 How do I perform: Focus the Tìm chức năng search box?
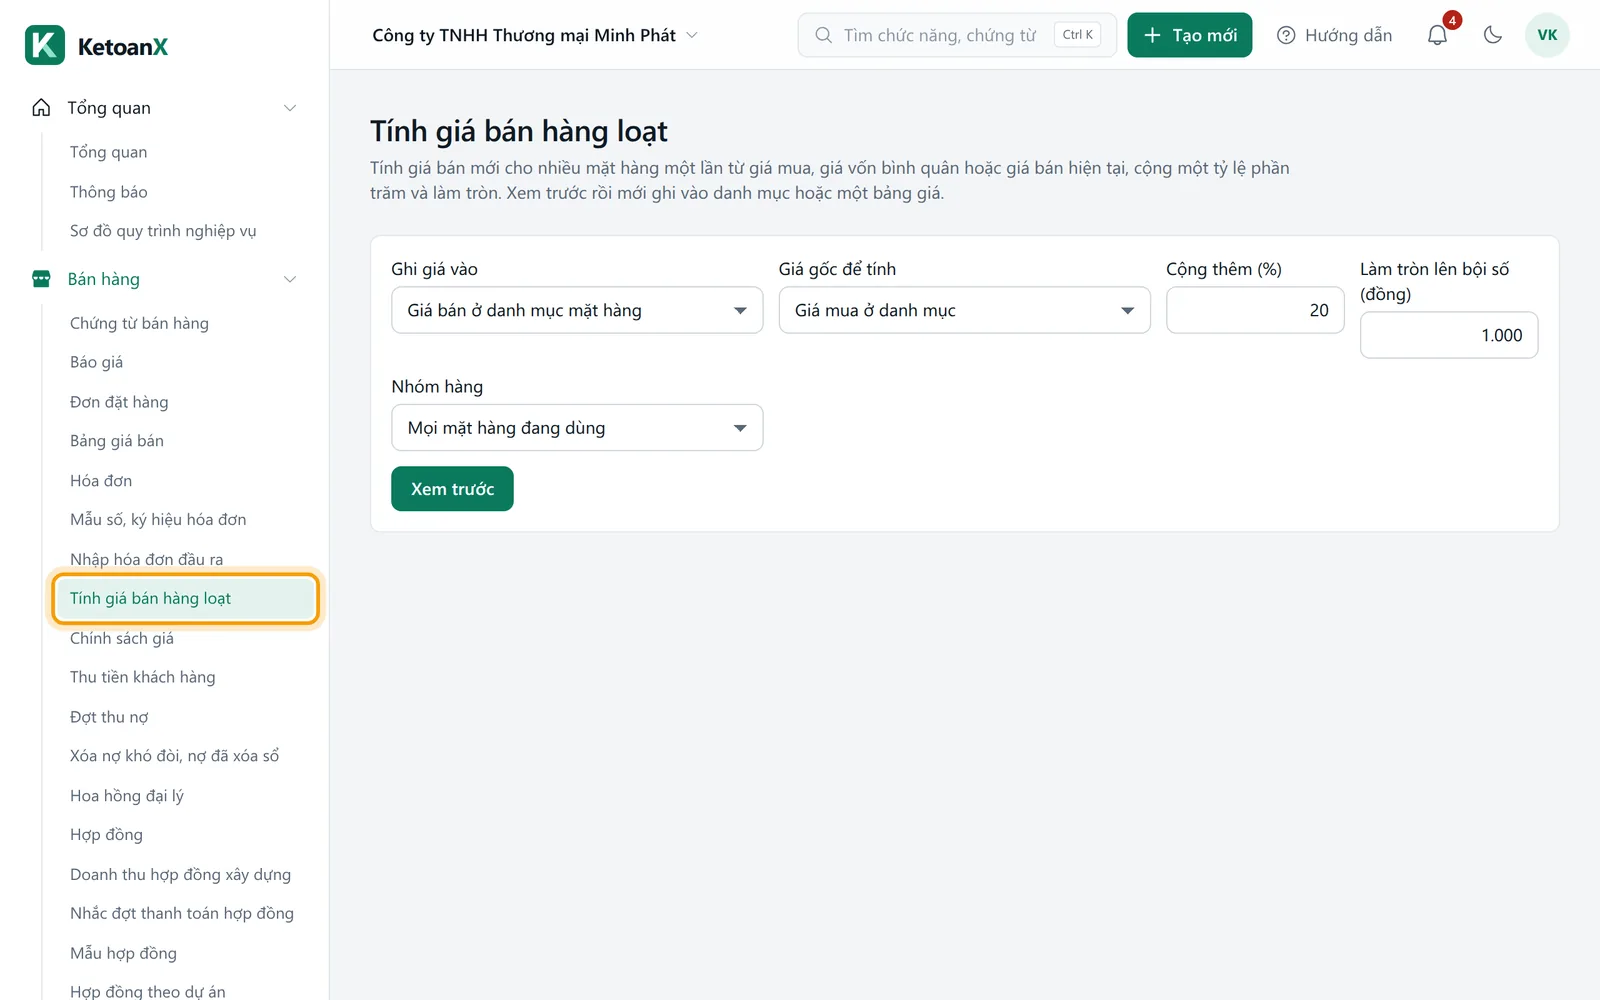(957, 35)
